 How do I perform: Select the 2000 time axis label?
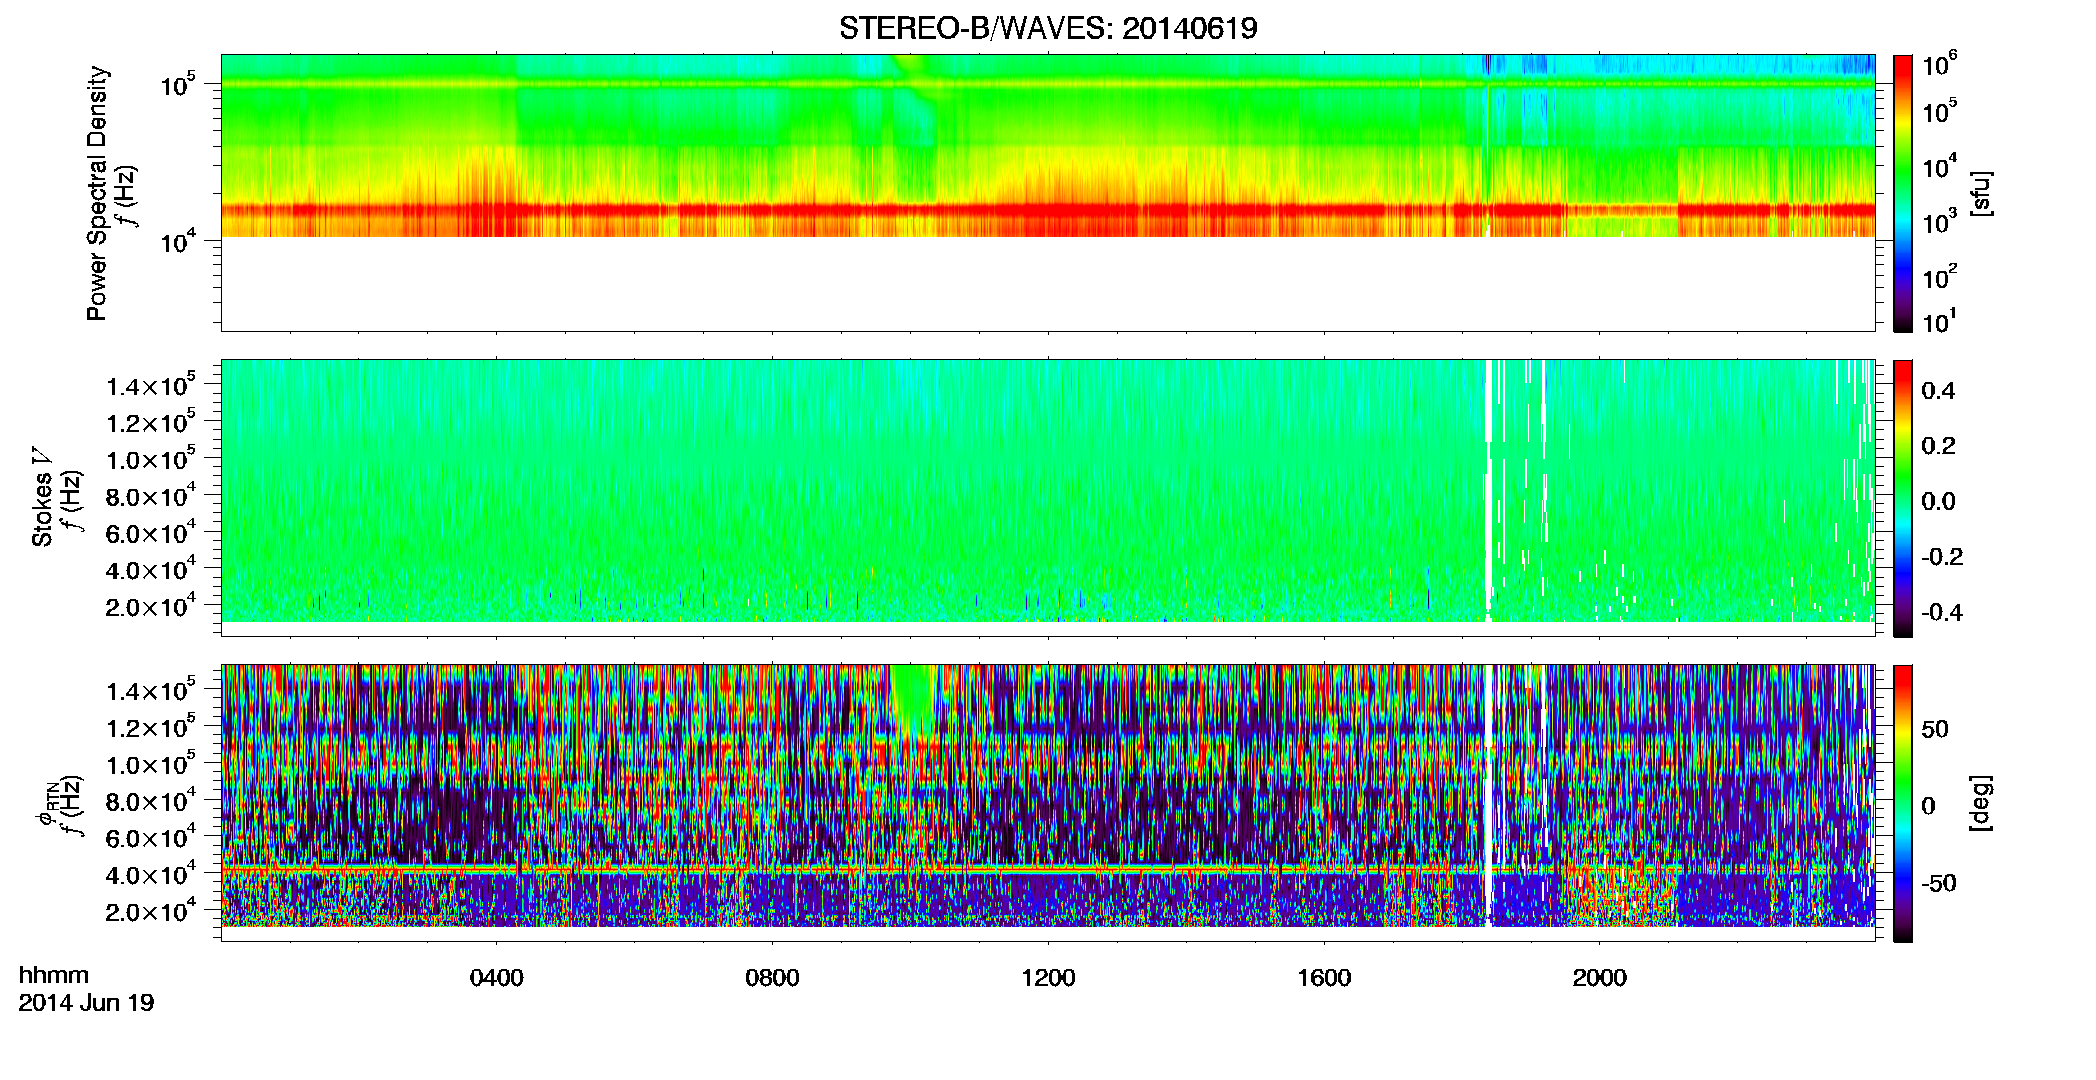(x=1599, y=978)
